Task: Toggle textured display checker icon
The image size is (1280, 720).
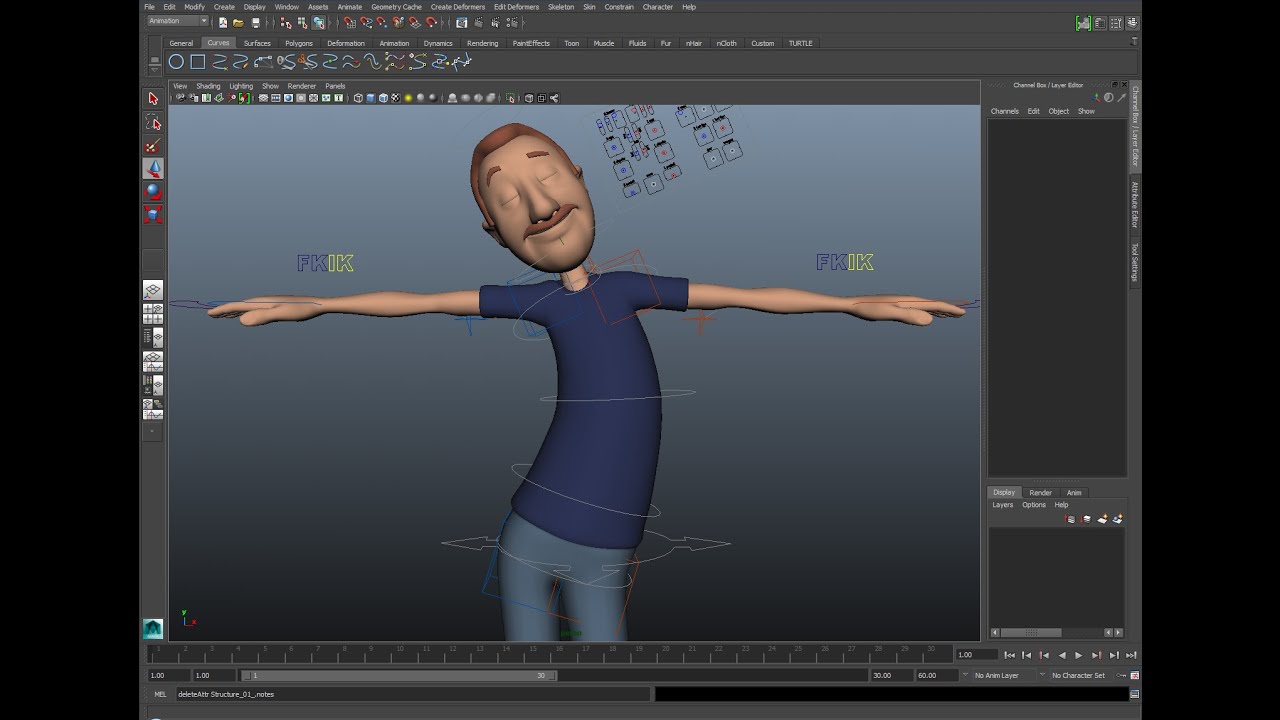Action: pyautogui.click(x=395, y=98)
